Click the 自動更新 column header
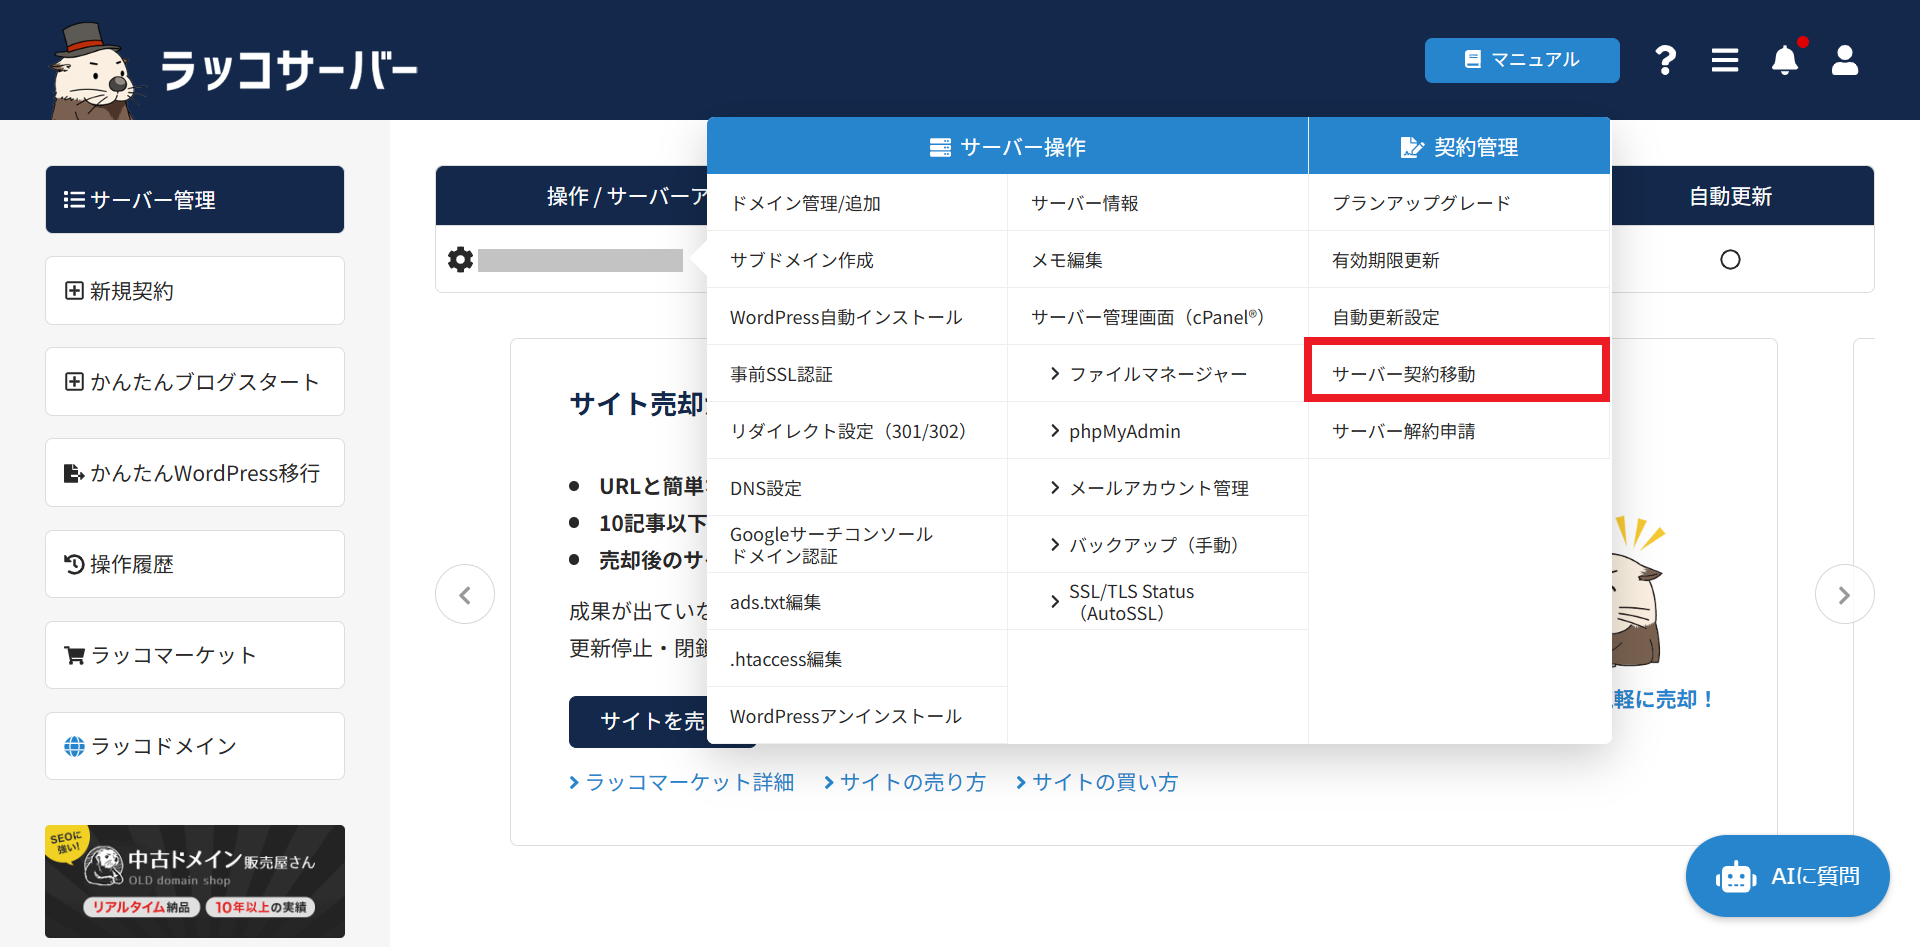 pos(1730,196)
